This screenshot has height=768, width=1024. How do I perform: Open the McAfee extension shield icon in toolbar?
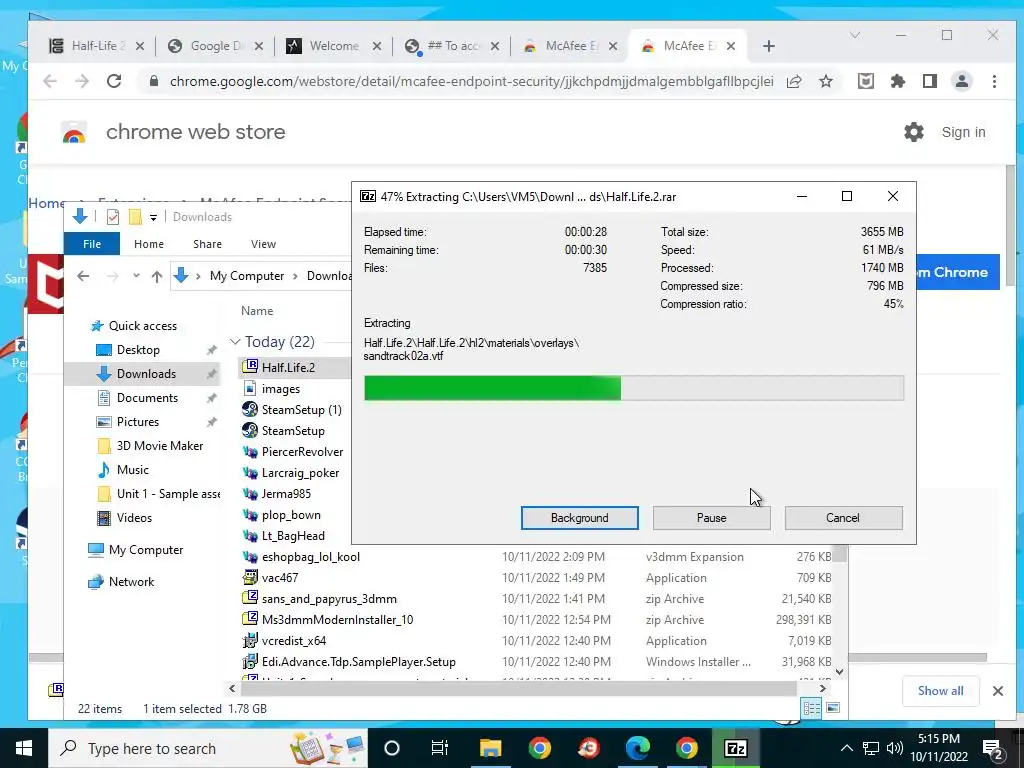(x=866, y=81)
